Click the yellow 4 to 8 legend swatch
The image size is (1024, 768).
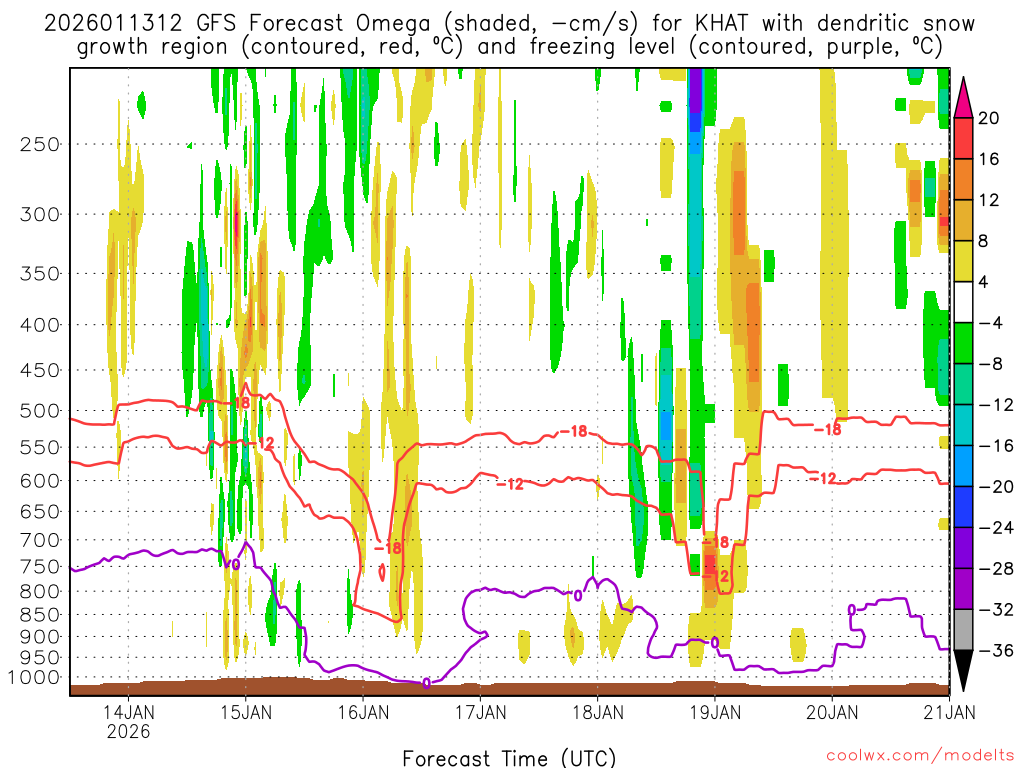point(963,261)
